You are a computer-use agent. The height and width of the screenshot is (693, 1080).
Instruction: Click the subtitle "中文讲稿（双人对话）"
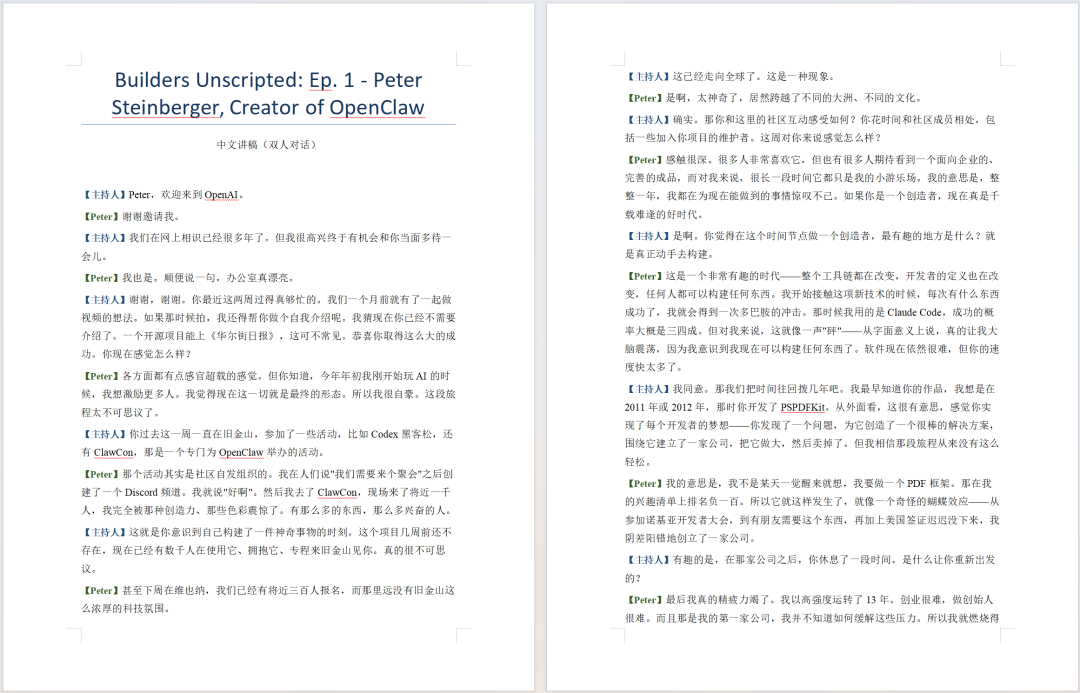click(268, 145)
